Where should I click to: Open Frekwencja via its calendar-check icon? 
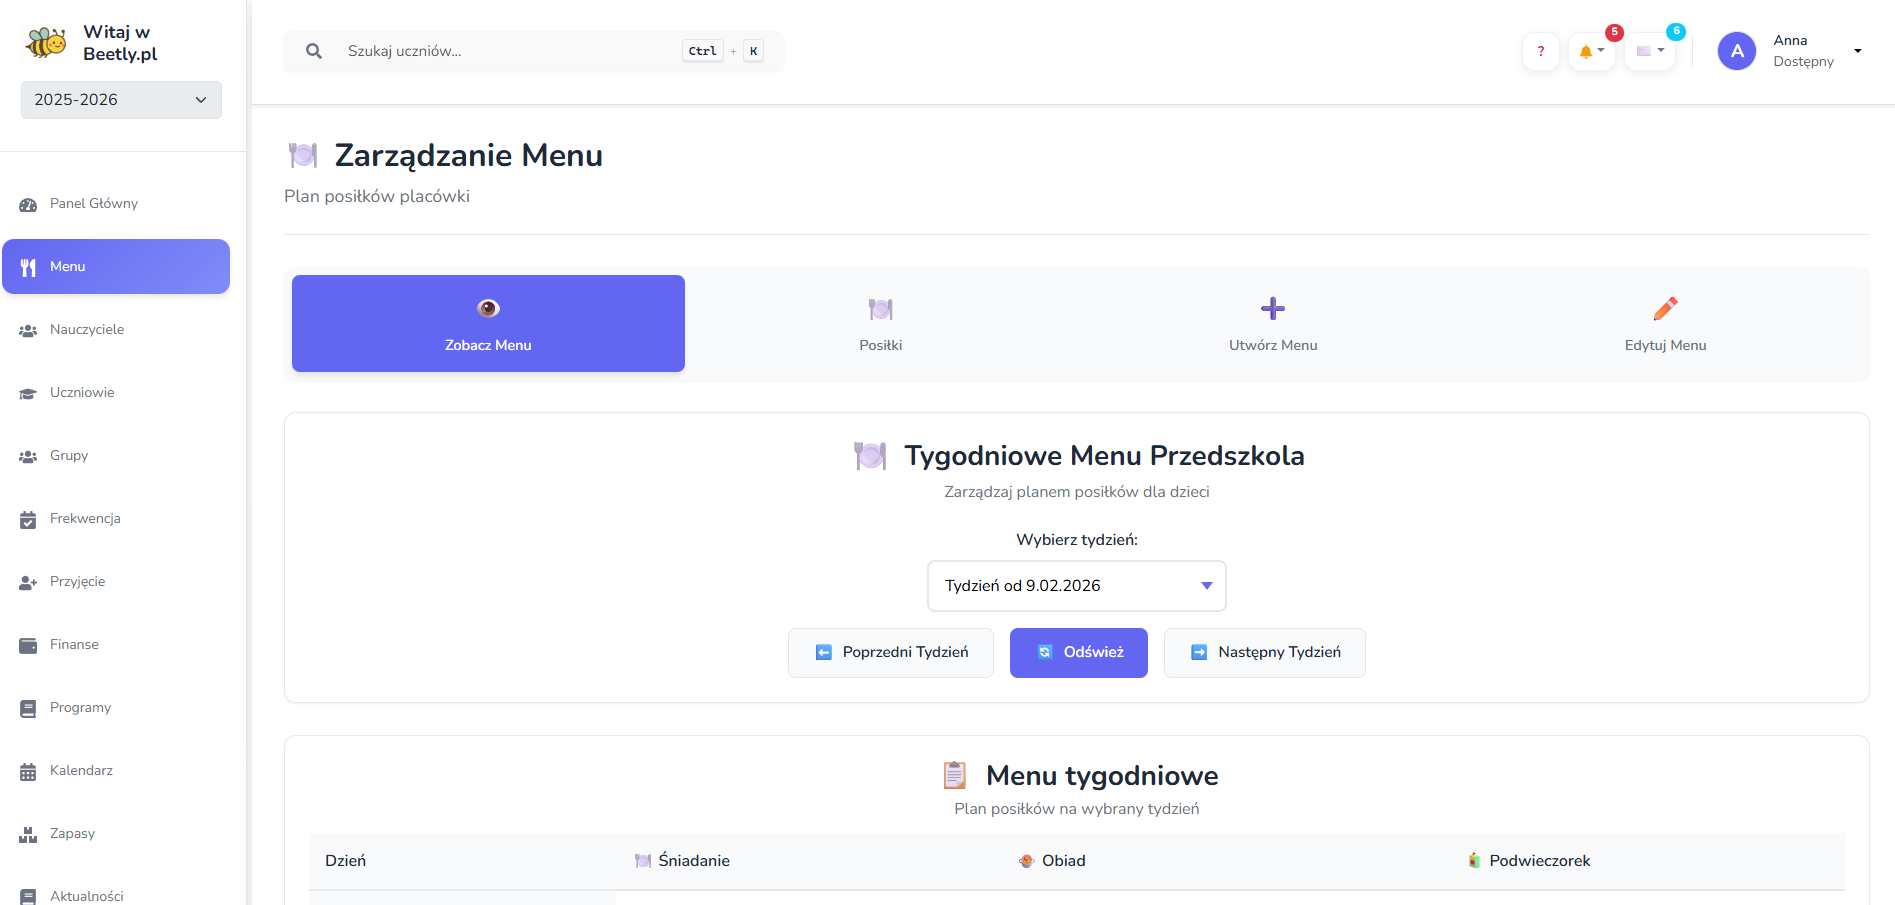pos(27,518)
